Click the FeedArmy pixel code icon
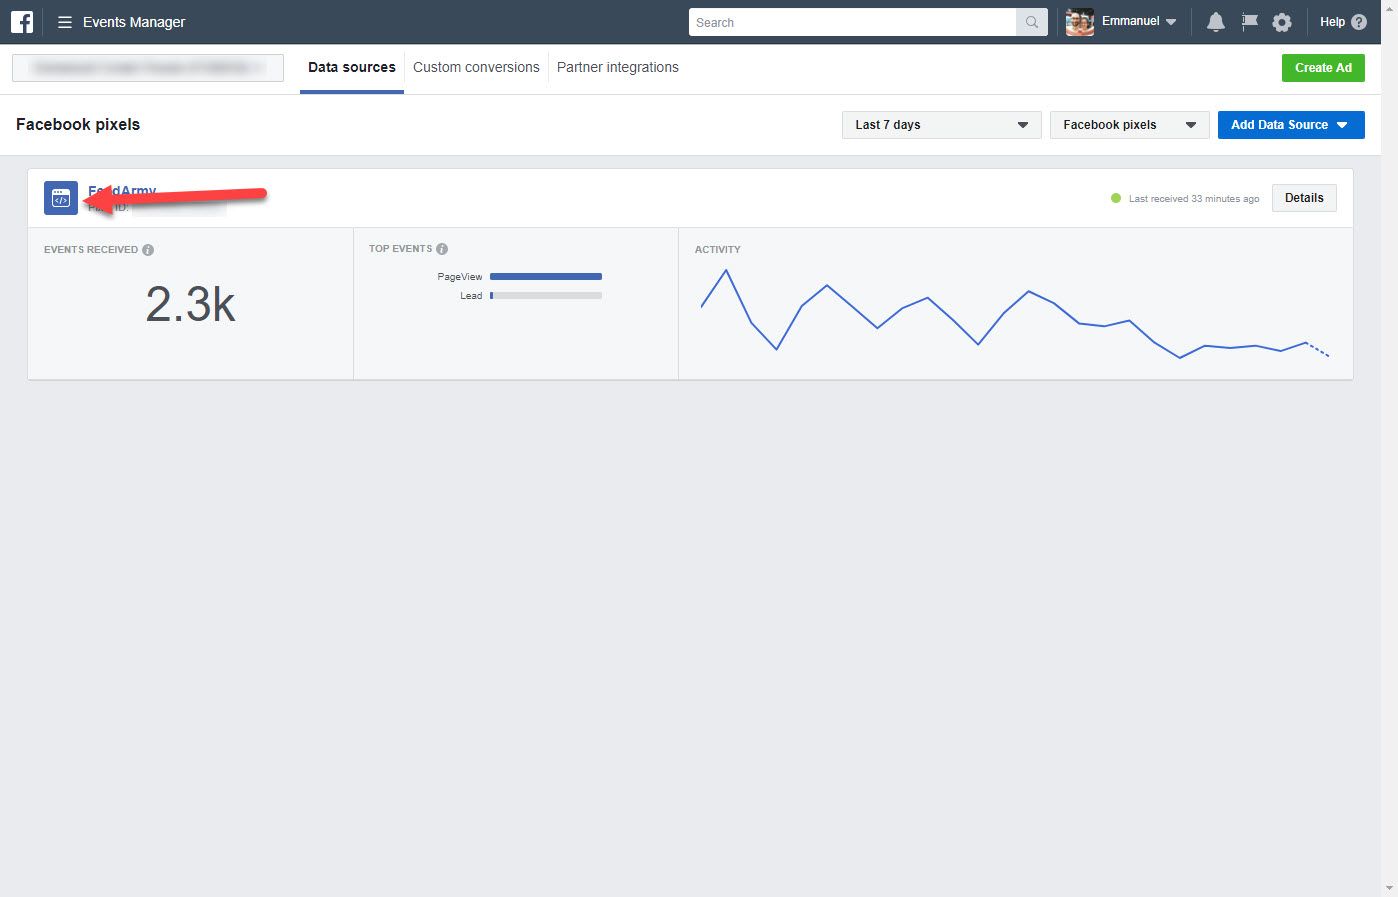 [60, 198]
